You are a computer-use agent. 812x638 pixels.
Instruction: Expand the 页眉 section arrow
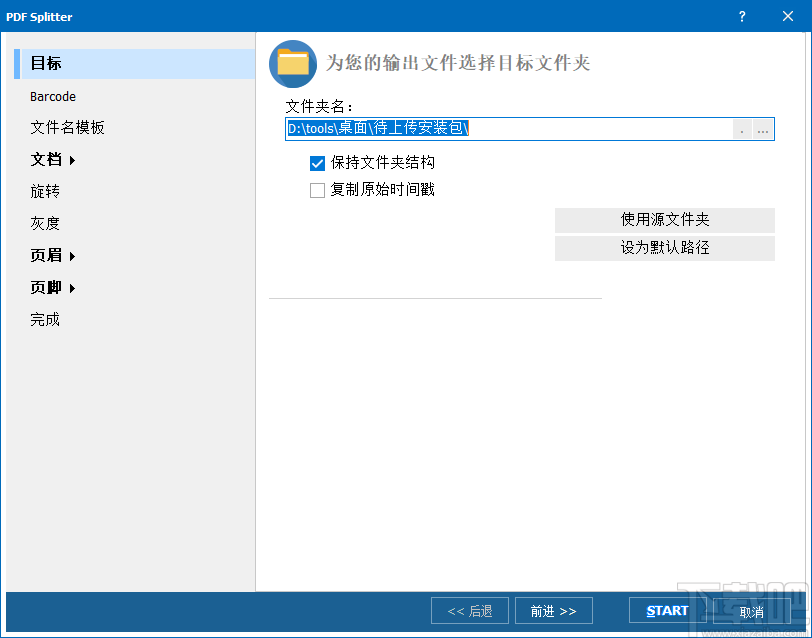(x=70, y=255)
